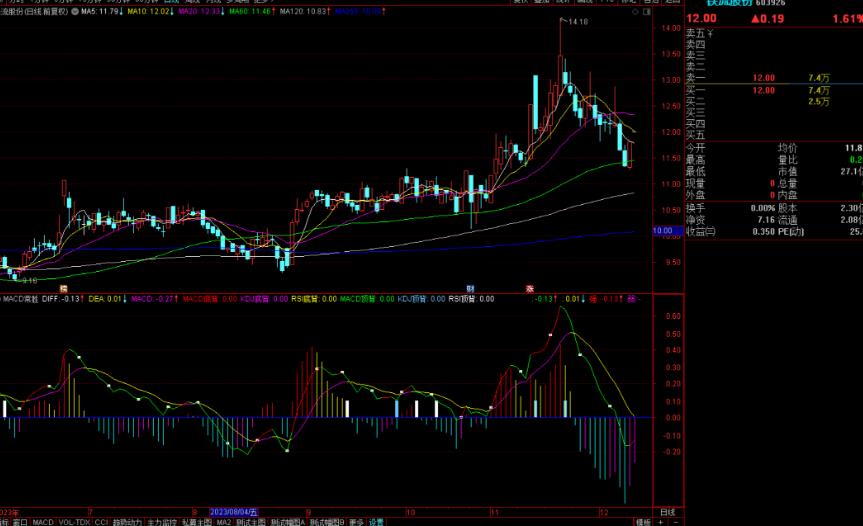Click the round icon before MA5 label

point(75,11)
